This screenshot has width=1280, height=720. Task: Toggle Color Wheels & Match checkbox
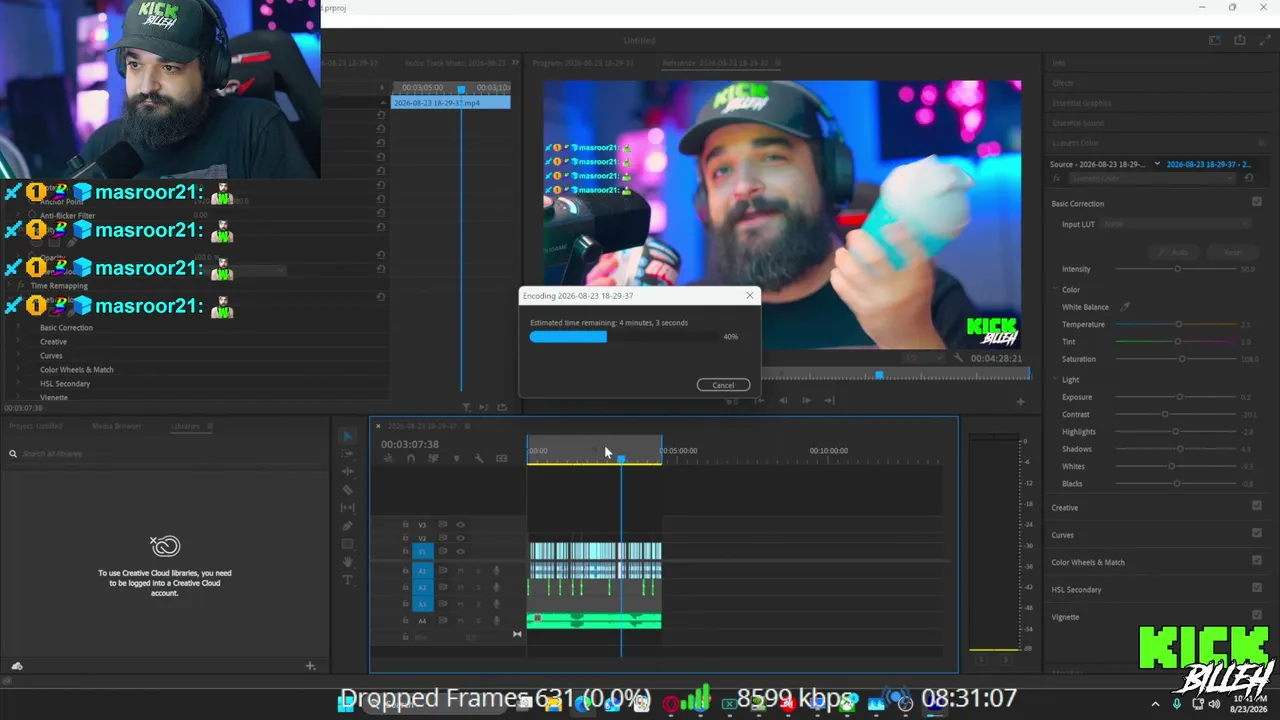point(1257,560)
